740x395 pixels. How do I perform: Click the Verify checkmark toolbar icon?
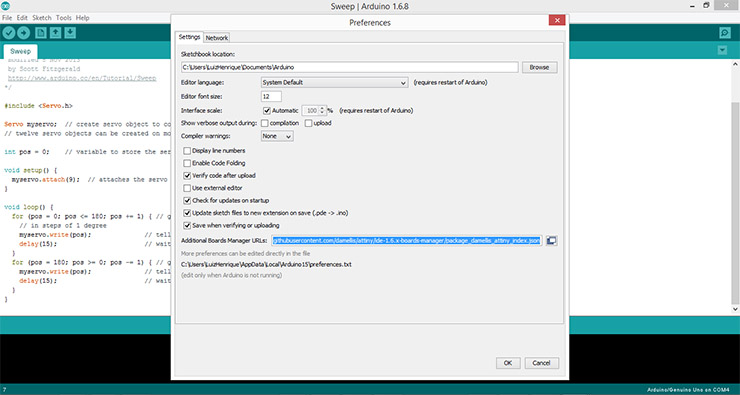pos(9,33)
